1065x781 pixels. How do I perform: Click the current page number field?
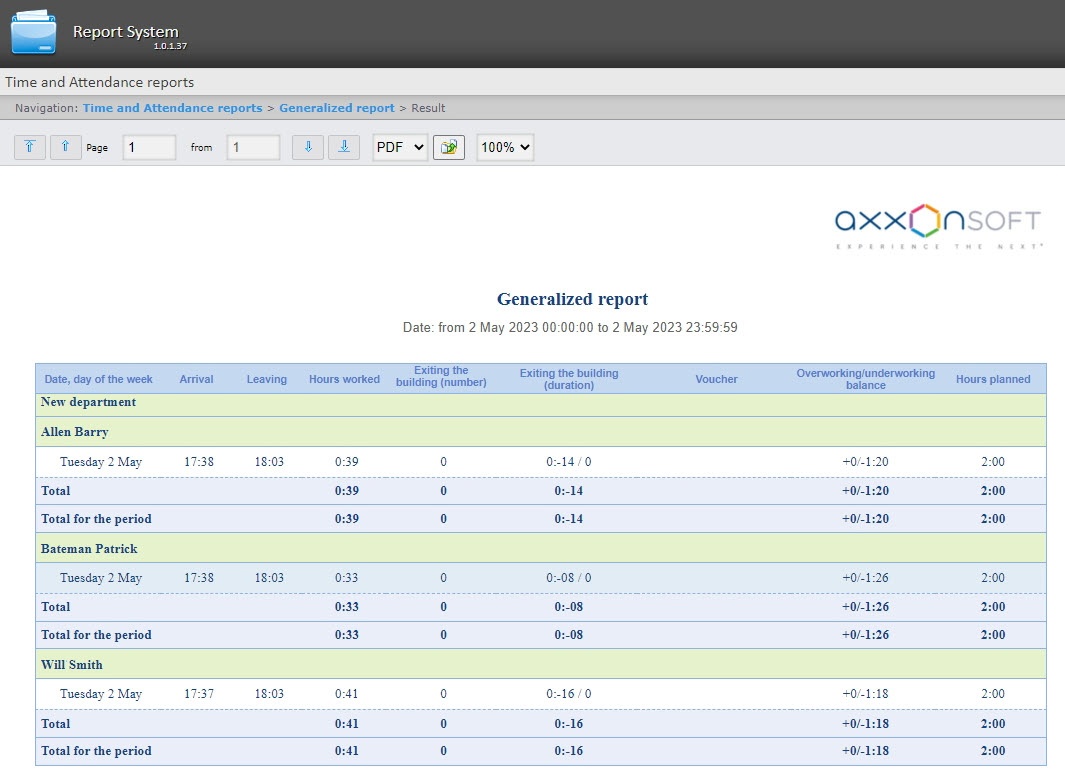[149, 147]
